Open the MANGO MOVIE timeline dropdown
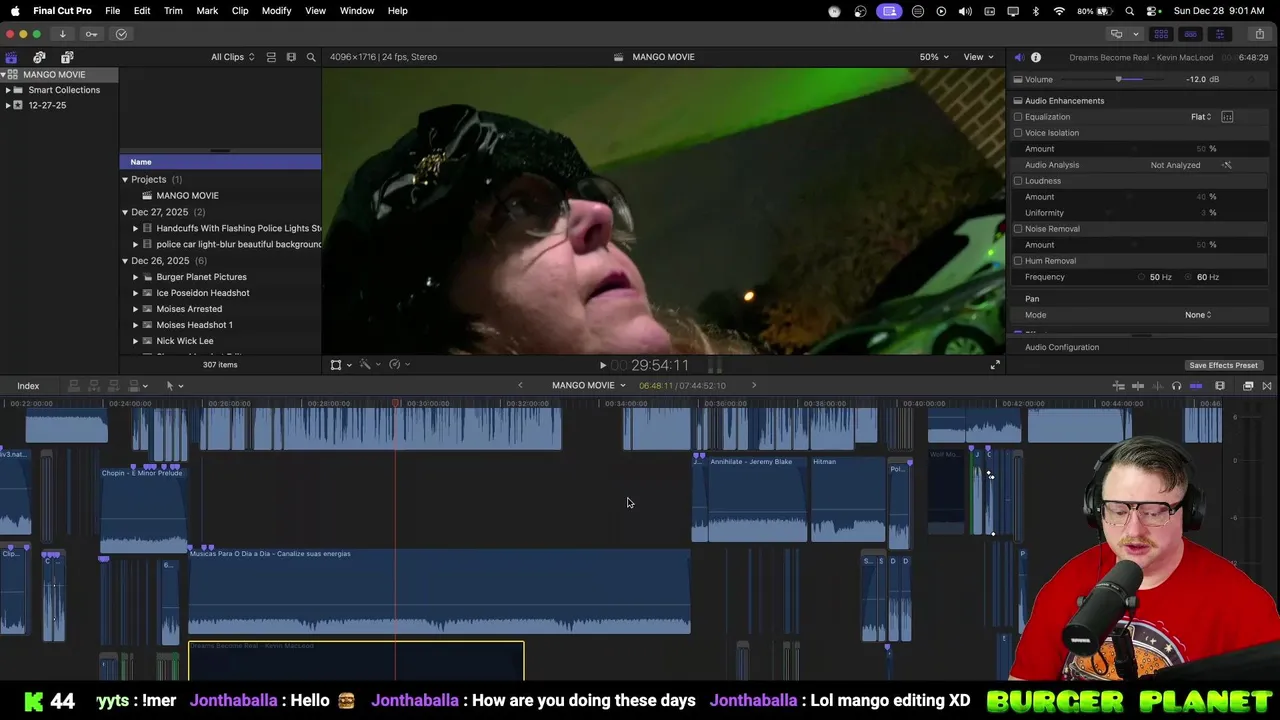 588,385
